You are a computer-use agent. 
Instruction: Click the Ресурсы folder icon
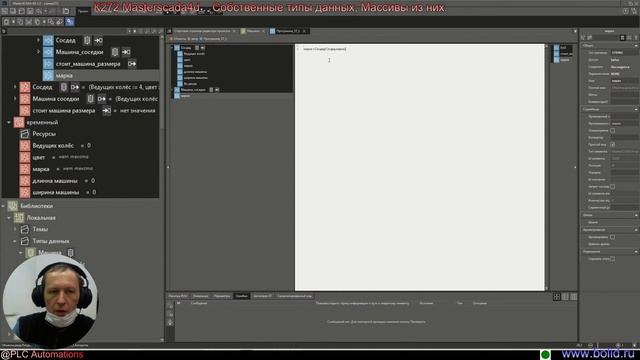pyautogui.click(x=25, y=134)
